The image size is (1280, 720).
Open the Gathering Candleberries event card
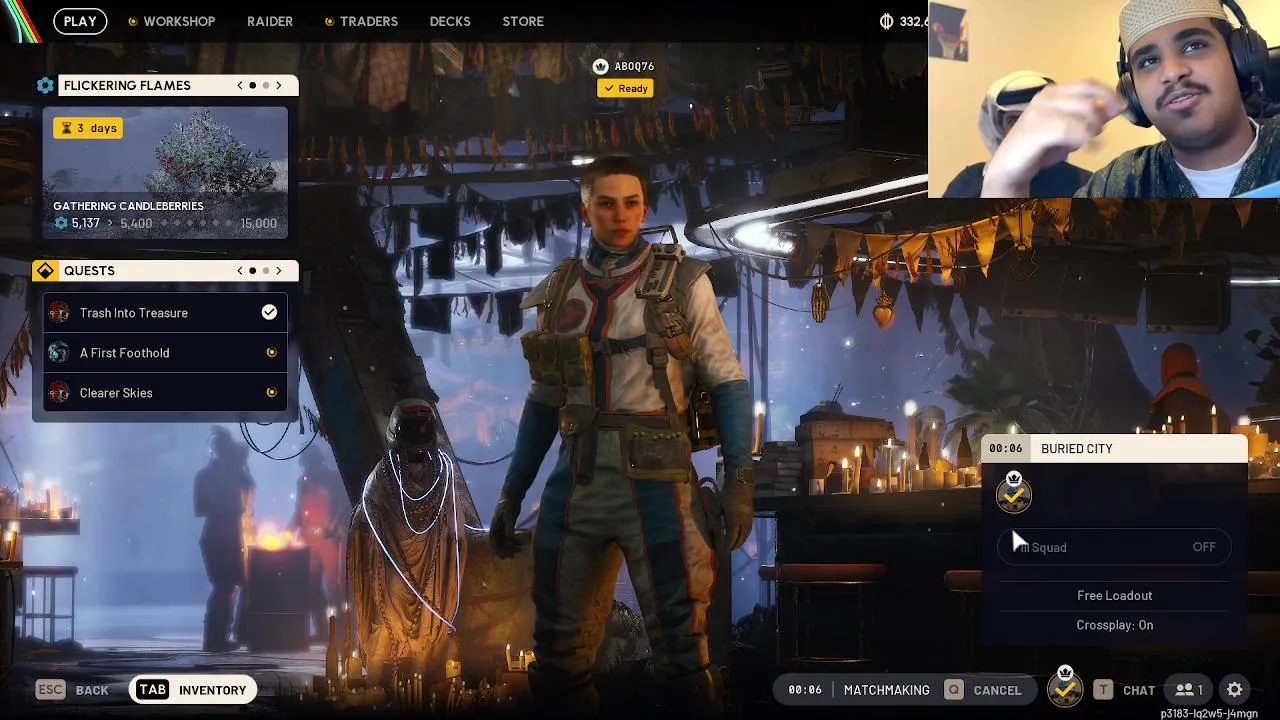(x=165, y=172)
